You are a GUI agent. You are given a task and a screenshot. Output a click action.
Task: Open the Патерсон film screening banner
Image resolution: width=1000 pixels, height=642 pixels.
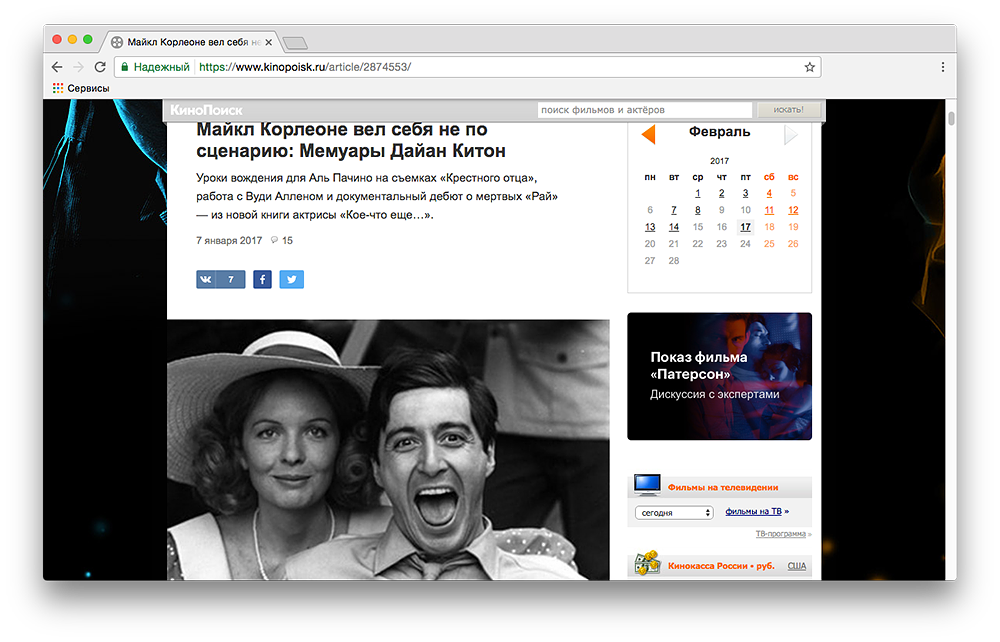click(719, 376)
